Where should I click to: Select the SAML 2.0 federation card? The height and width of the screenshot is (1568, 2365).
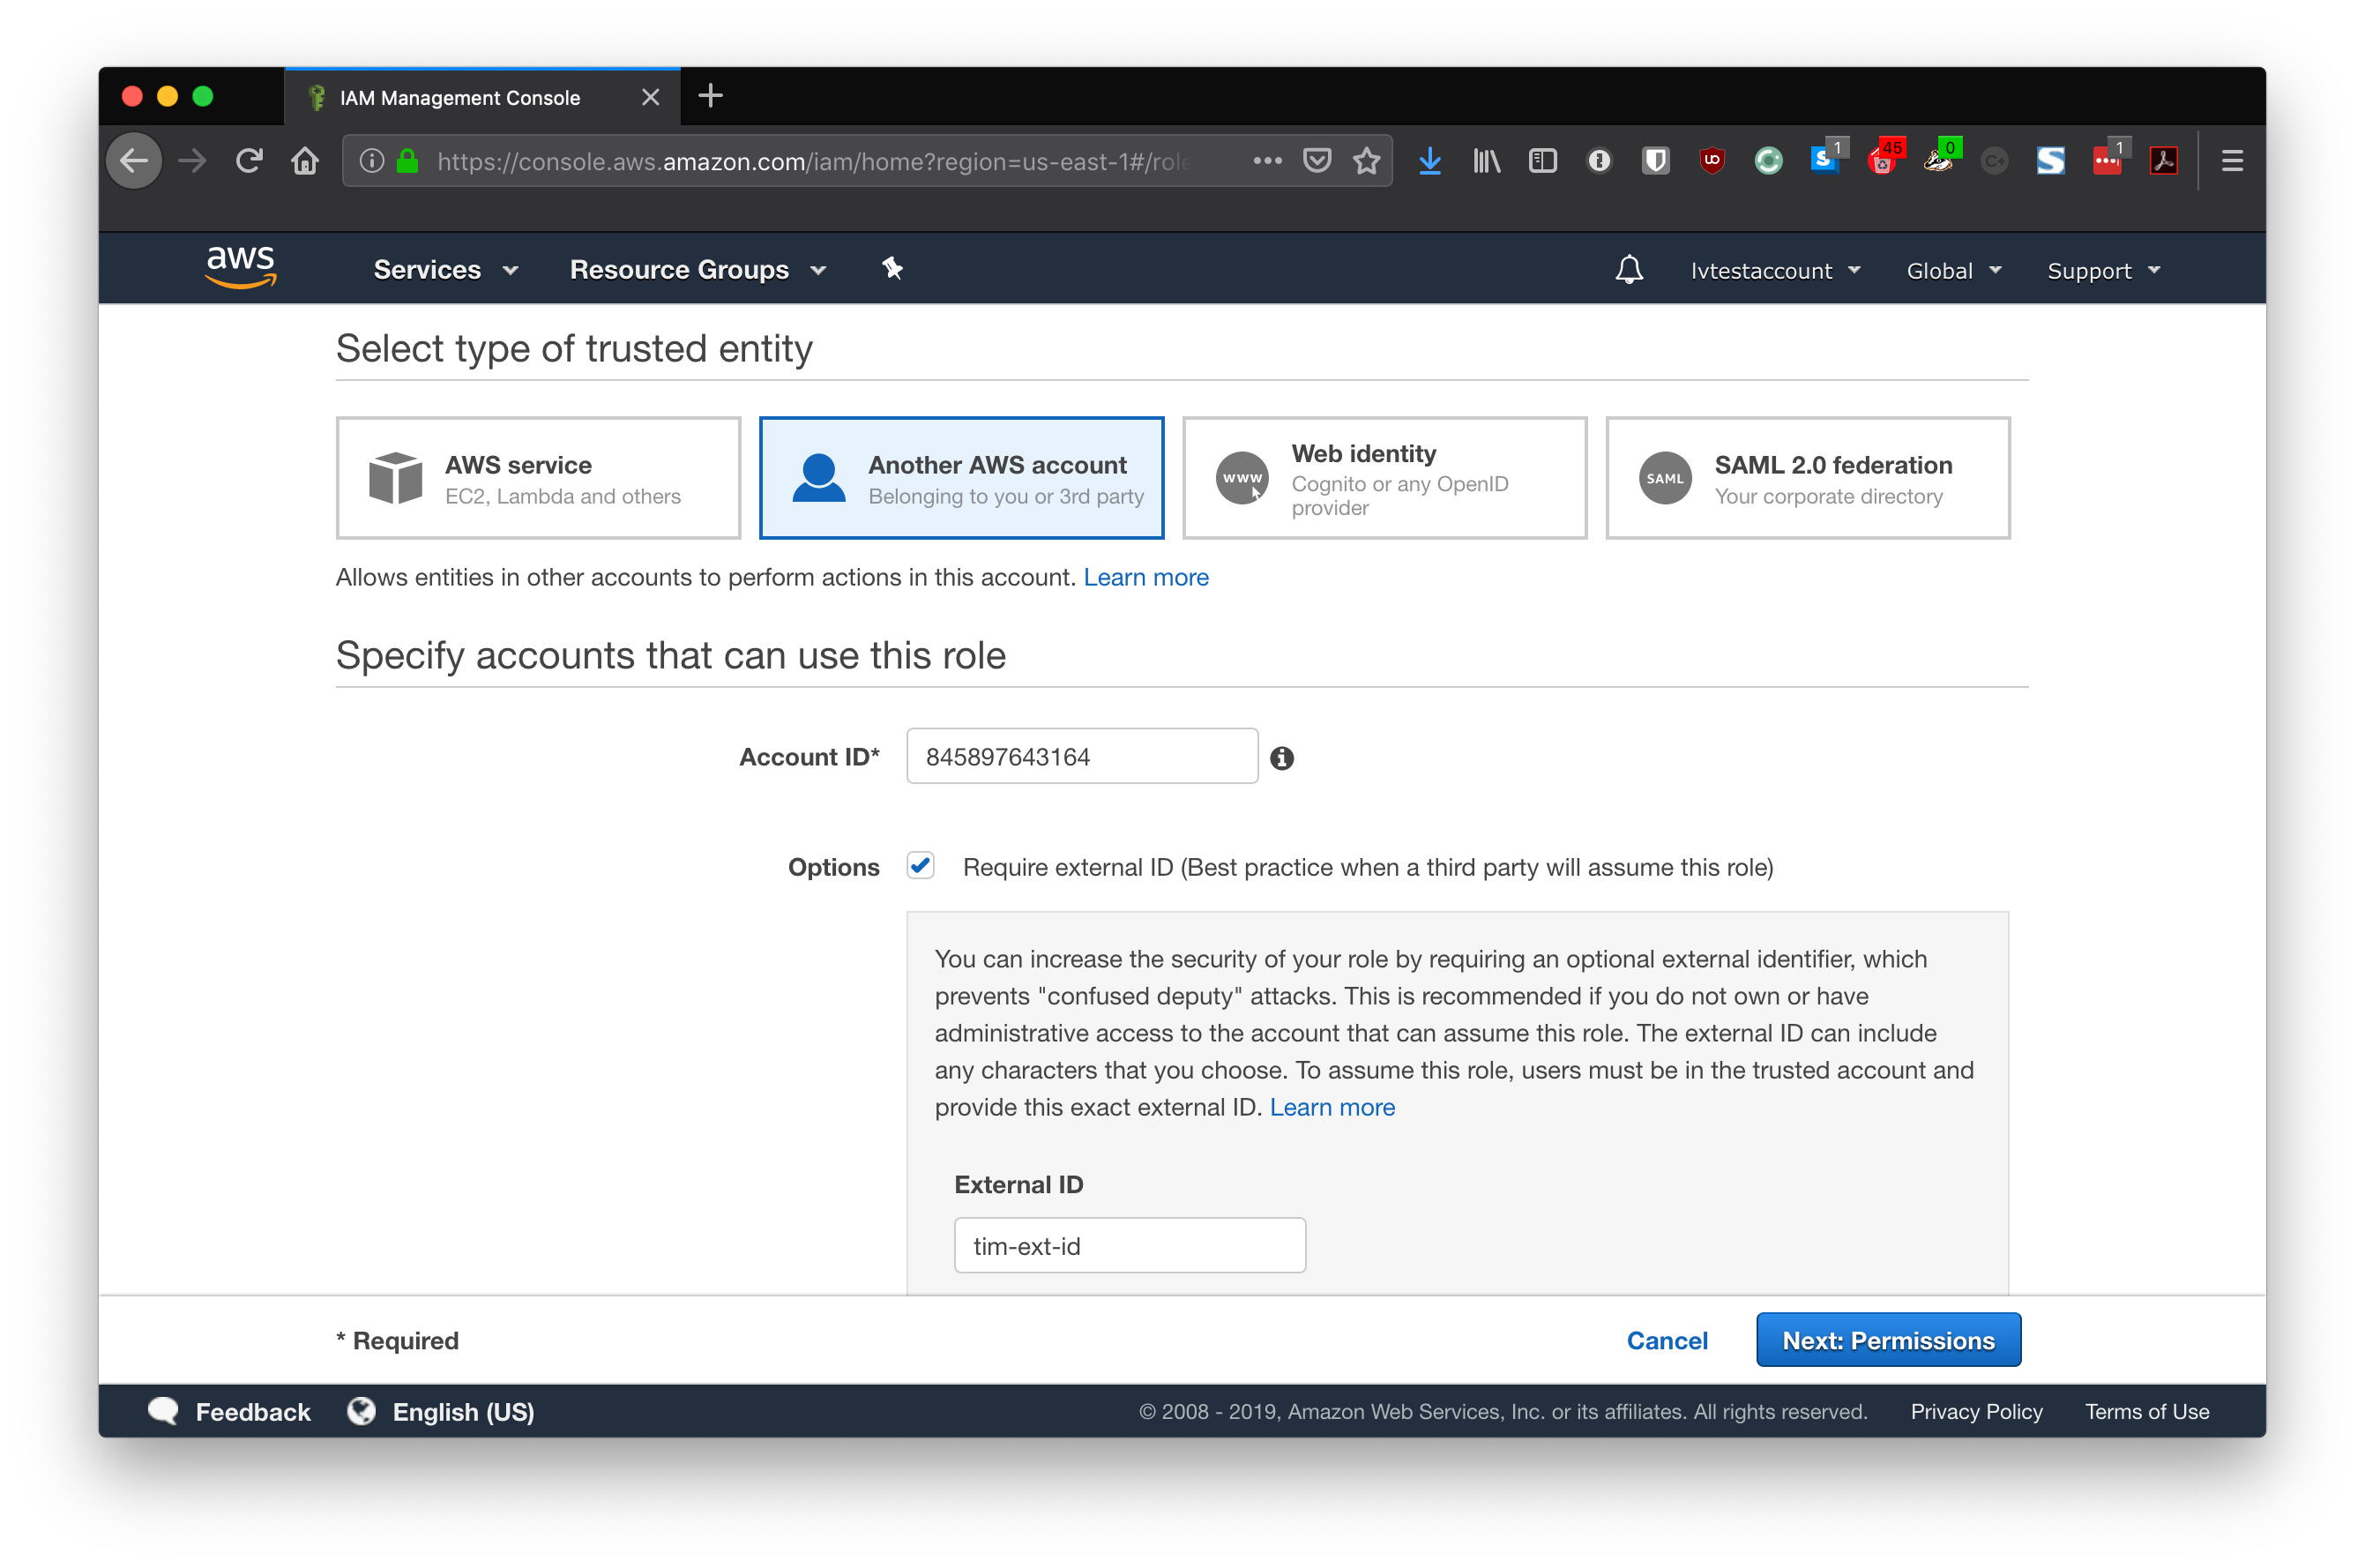pyautogui.click(x=1807, y=478)
